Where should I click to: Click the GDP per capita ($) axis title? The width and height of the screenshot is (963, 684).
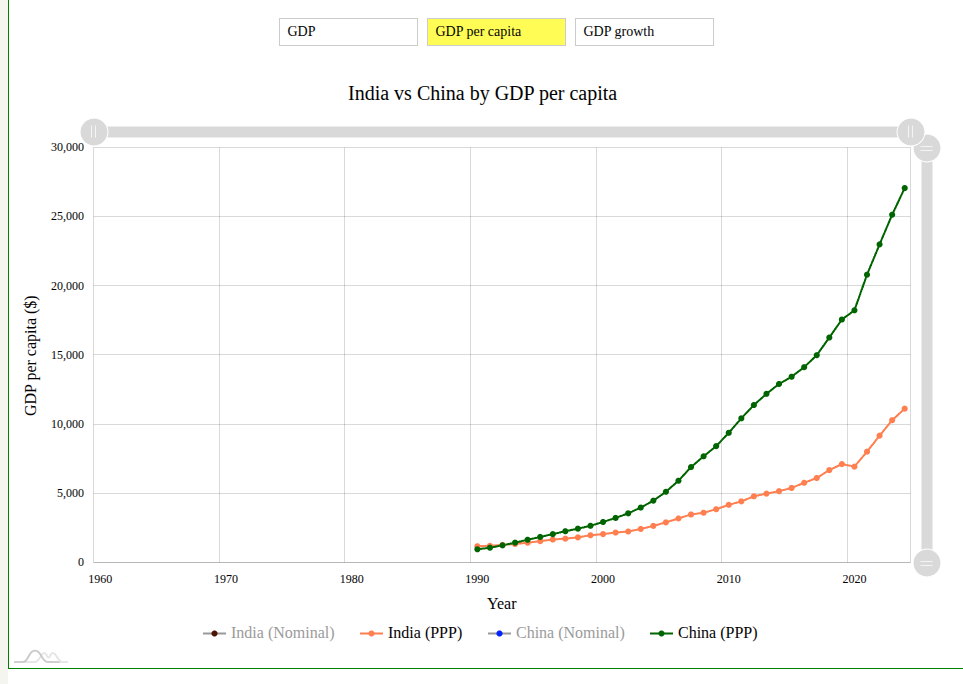31,356
